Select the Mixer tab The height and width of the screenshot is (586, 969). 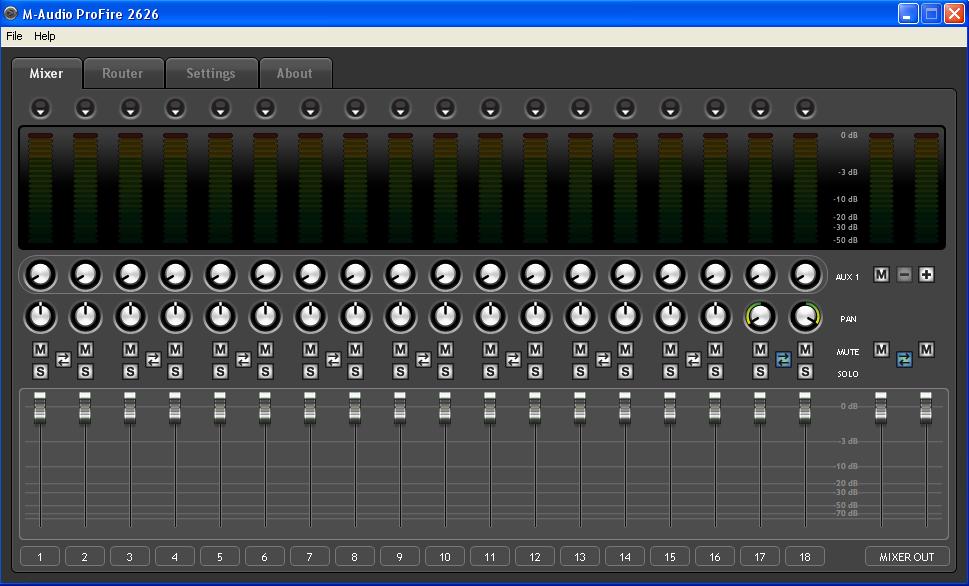point(46,73)
